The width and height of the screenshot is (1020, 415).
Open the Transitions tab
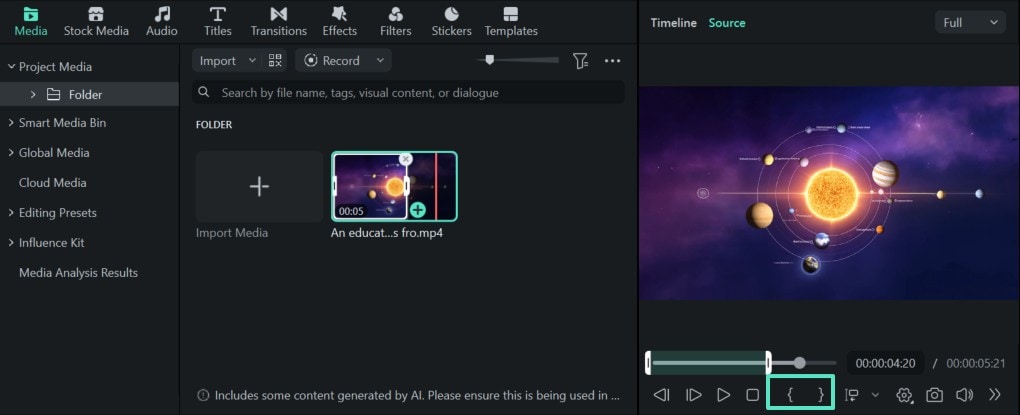(278, 21)
